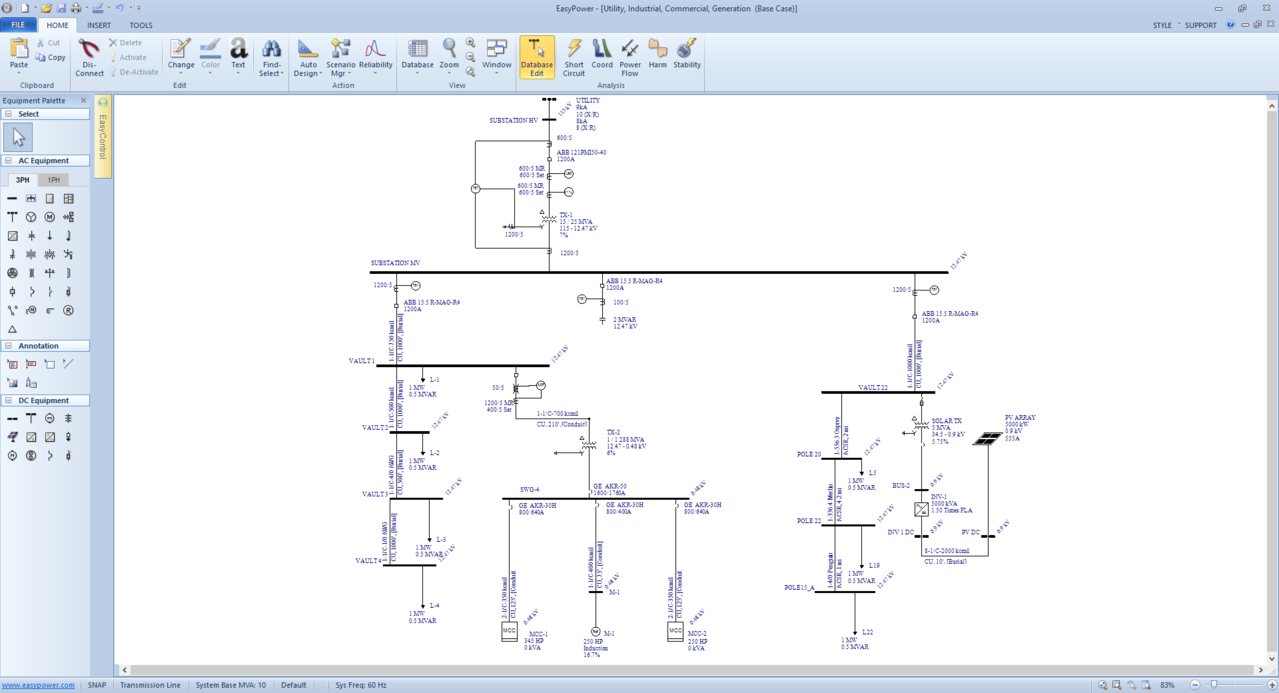The height and width of the screenshot is (693, 1279).
Task: Activate the Stability analysis icon
Action: pos(686,58)
